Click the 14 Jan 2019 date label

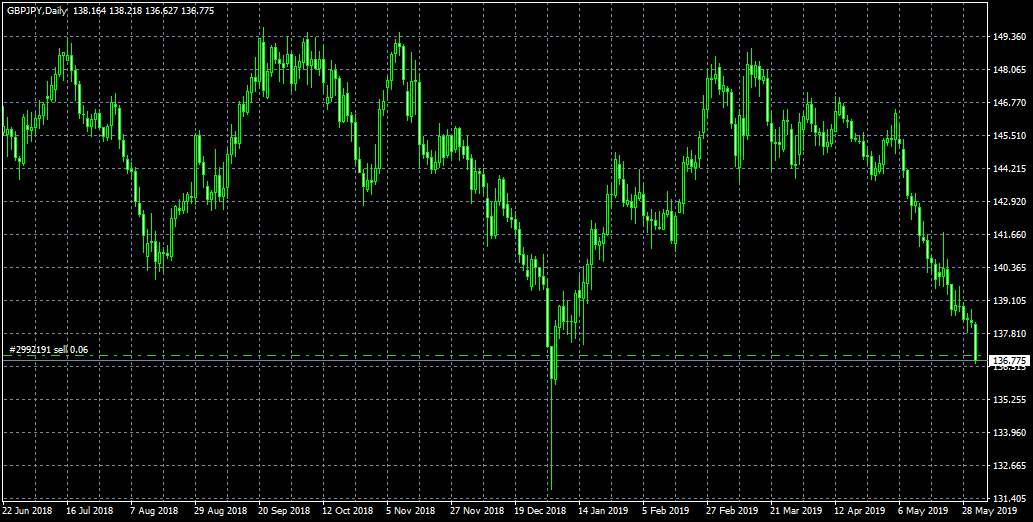[x=603, y=510]
